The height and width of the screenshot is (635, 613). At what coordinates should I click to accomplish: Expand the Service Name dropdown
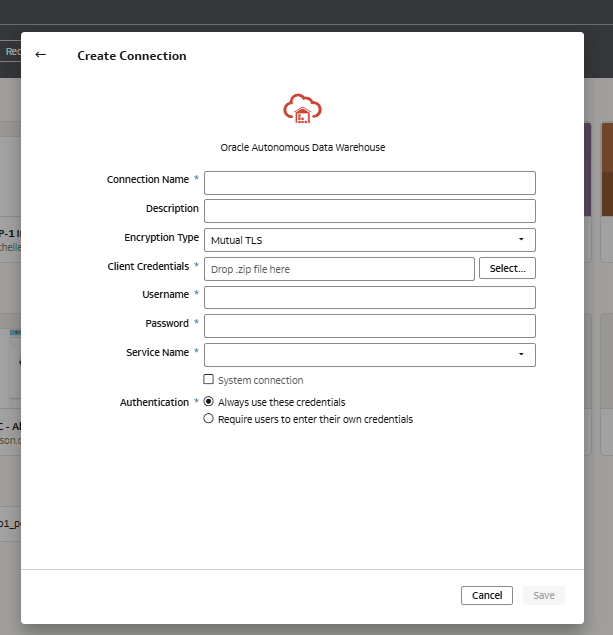point(370,355)
